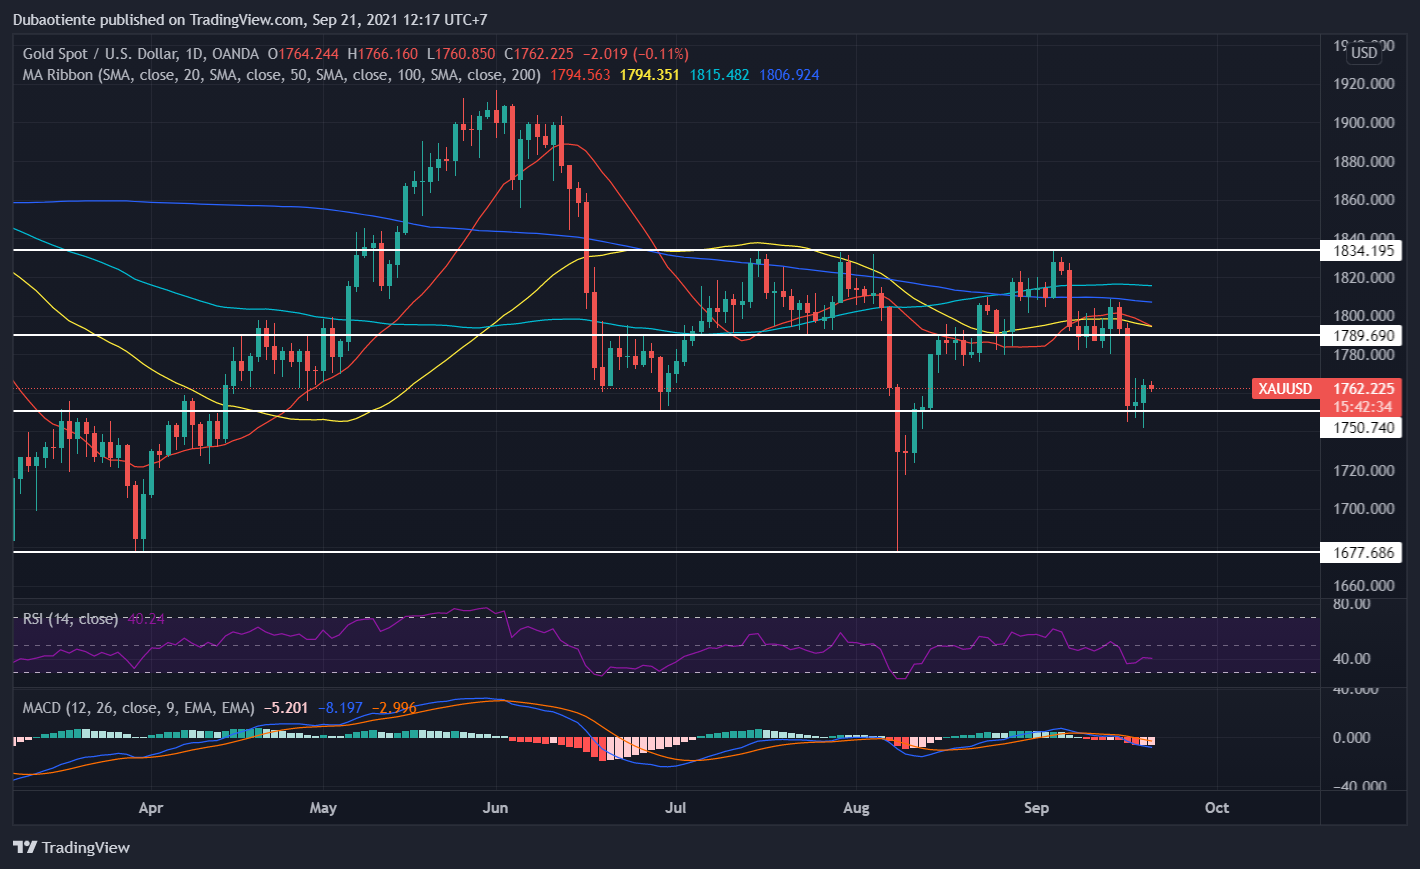
Task: Click the blue SMA 200 value 1806.924
Action: [x=789, y=75]
